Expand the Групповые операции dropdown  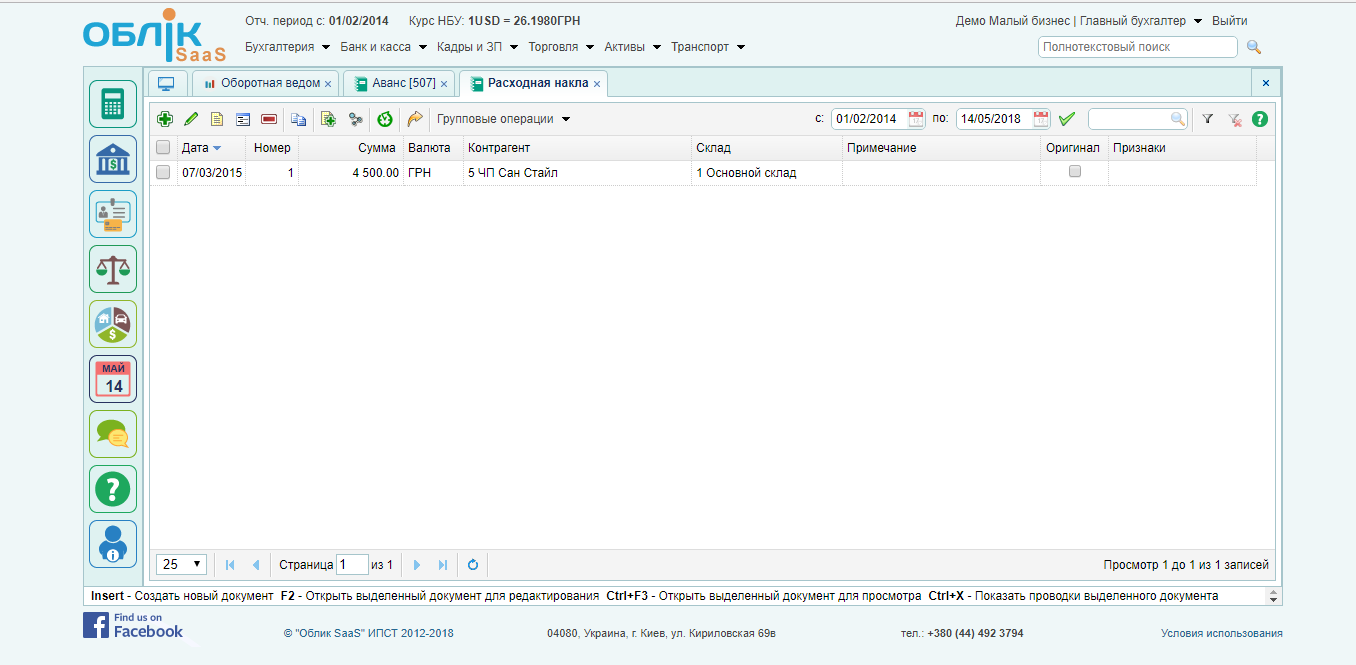click(503, 119)
